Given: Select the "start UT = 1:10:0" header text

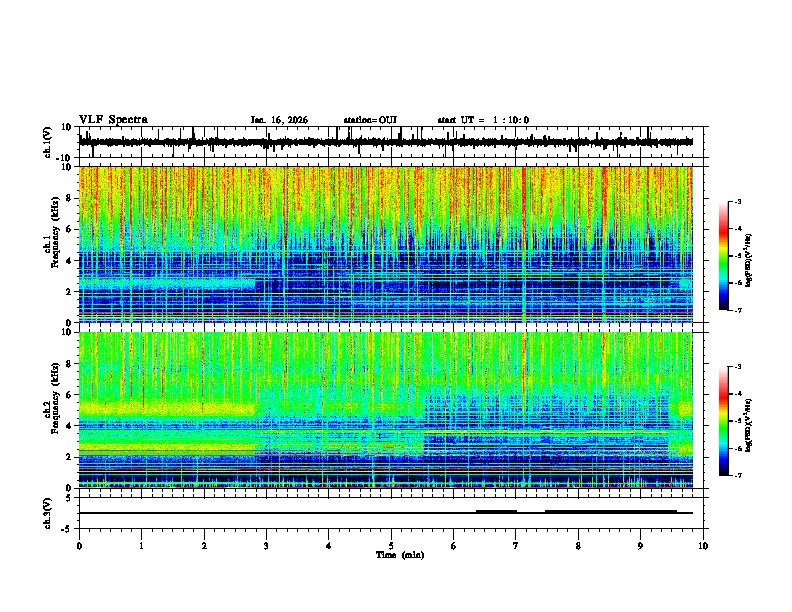Looking at the screenshot, I should (483, 120).
